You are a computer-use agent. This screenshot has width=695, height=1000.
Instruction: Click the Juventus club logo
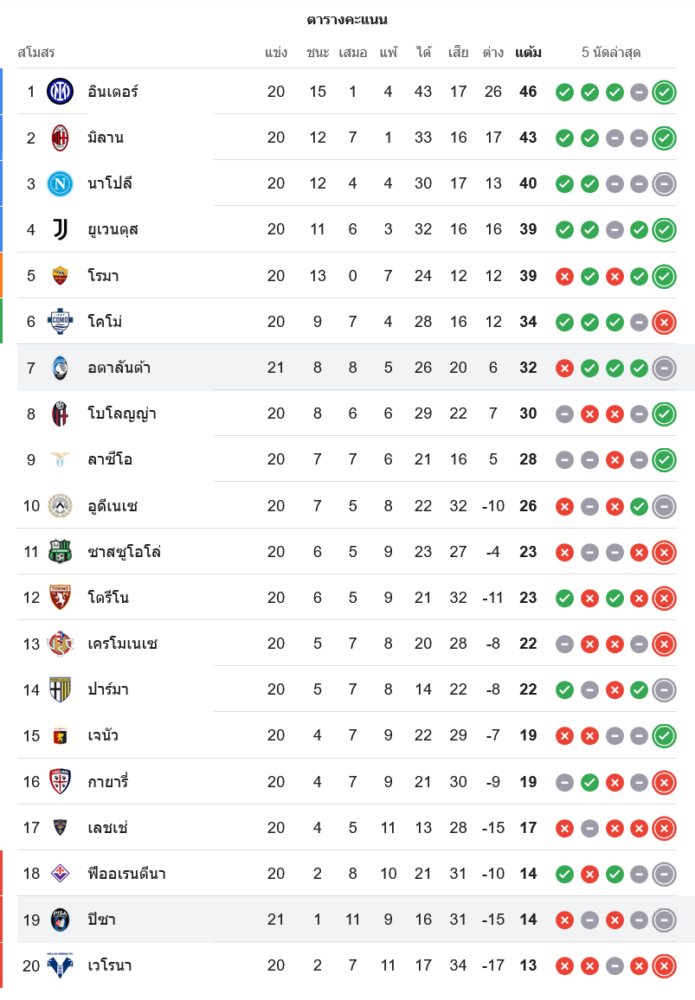[x=60, y=230]
